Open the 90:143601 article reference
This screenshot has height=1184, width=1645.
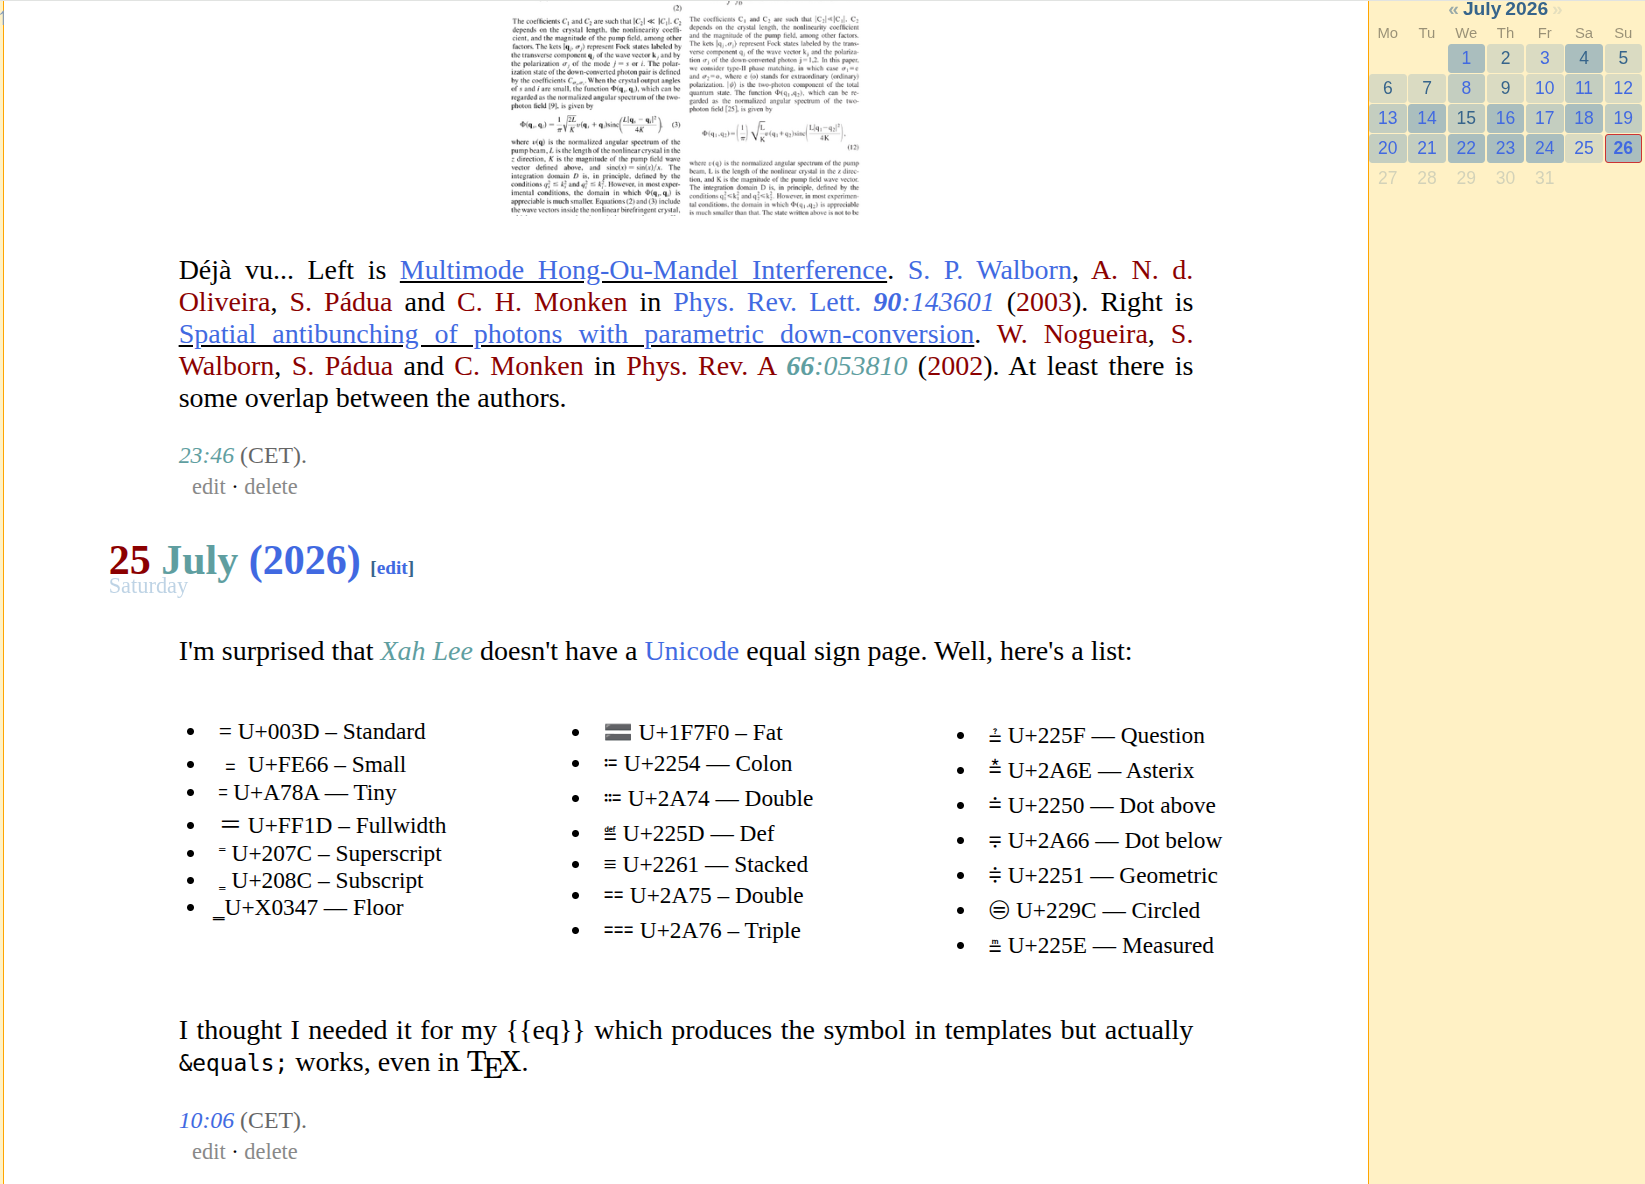click(933, 302)
